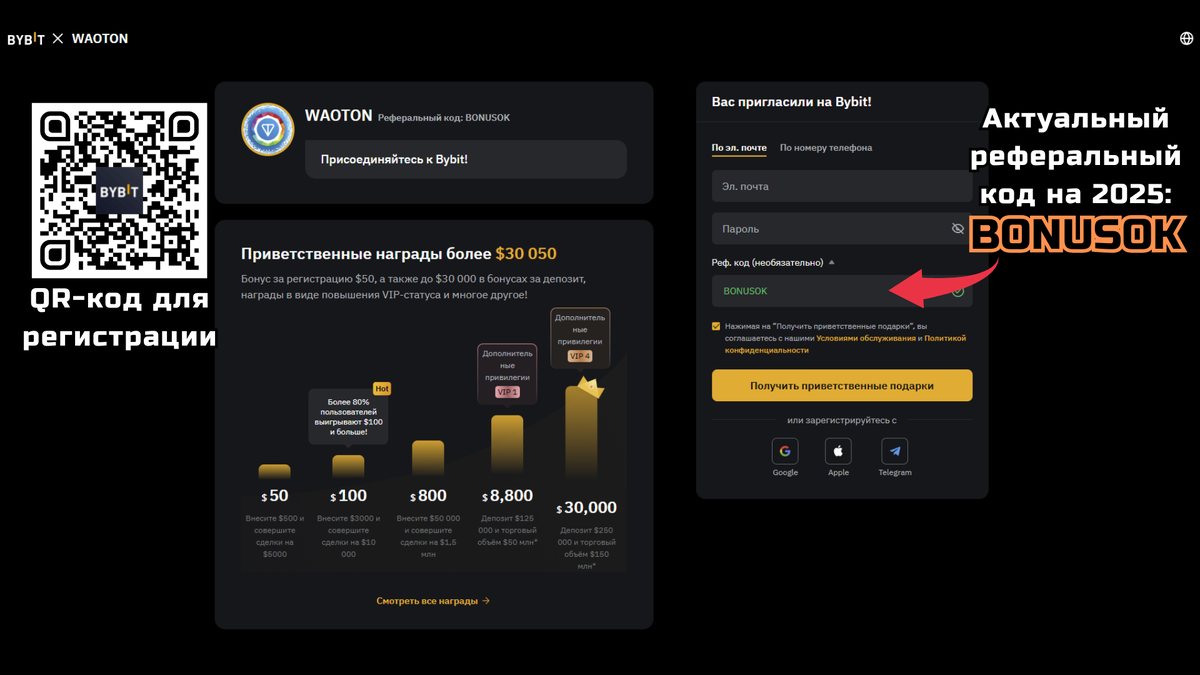This screenshot has width=1200, height=675.
Task: Switch to the "По номеру телефона" tab
Action: point(826,148)
